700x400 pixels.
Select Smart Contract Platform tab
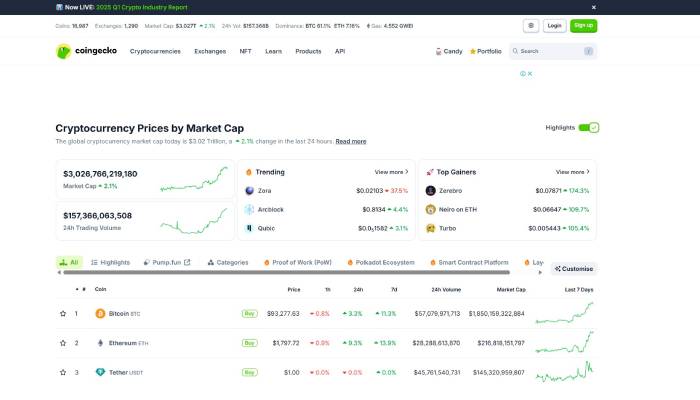pyautogui.click(x=469, y=262)
